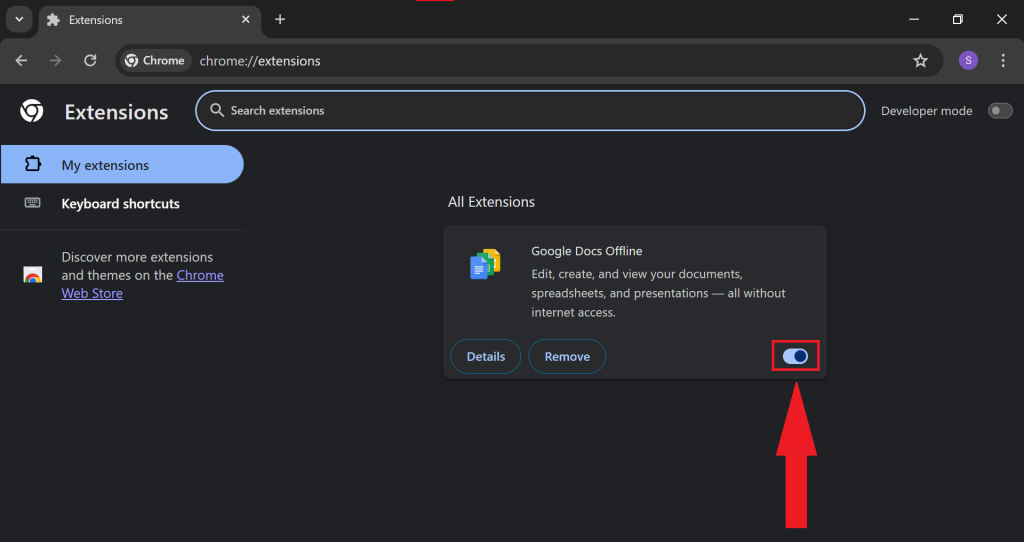The width and height of the screenshot is (1024, 542).
Task: Close the Extensions browser tab
Action: [244, 20]
